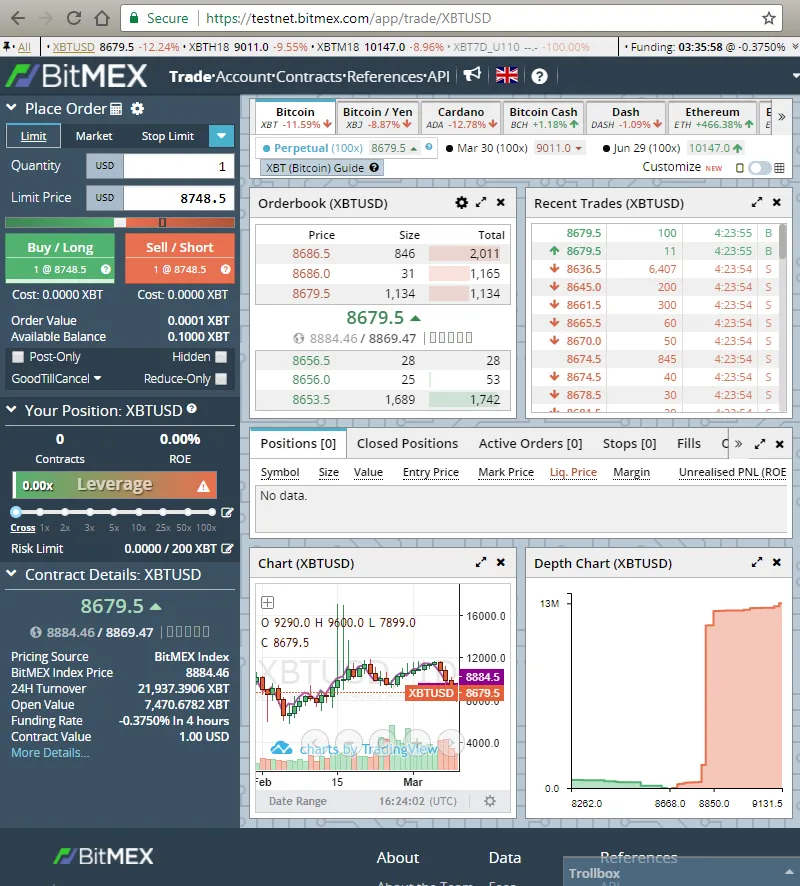Screen dimensions: 800x886
Task: Expand ticker bar chevron
Action: pyautogui.click(x=795, y=47)
